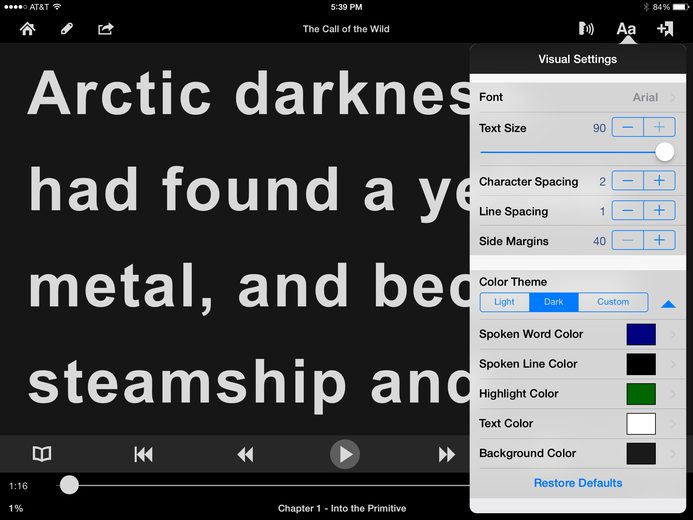Go to the home library icon
693x520 pixels.
(27, 29)
